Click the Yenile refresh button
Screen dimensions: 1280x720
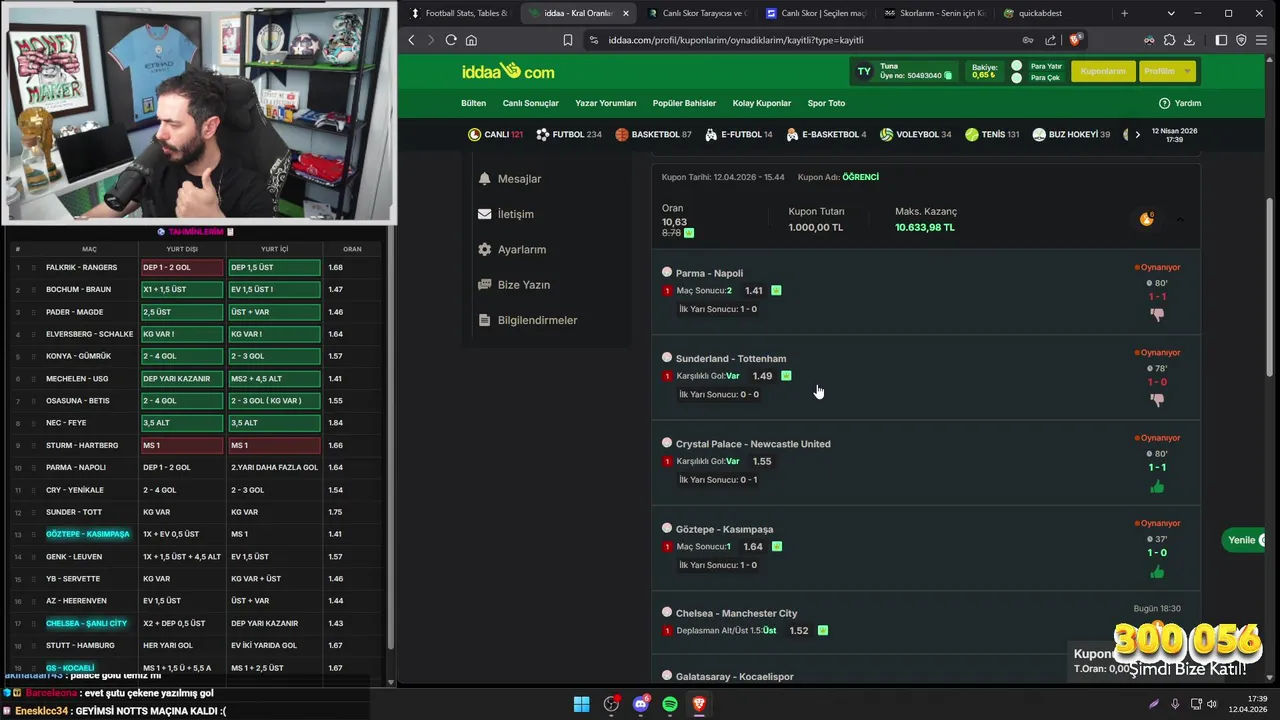[1245, 540]
